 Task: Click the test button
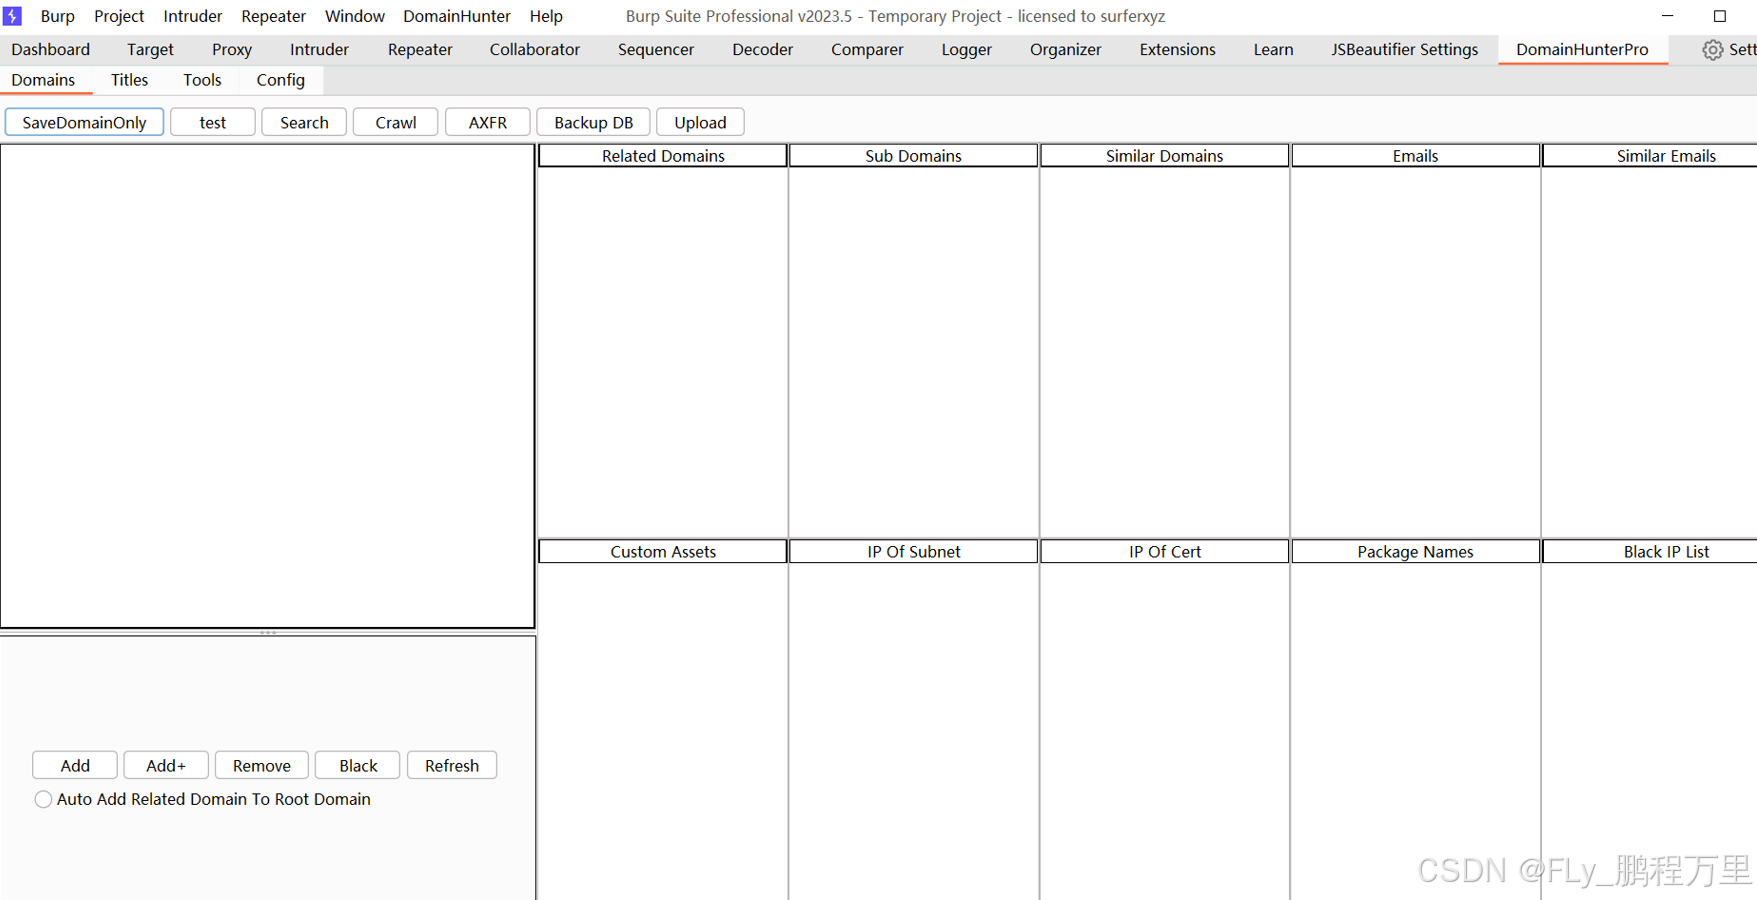click(213, 122)
